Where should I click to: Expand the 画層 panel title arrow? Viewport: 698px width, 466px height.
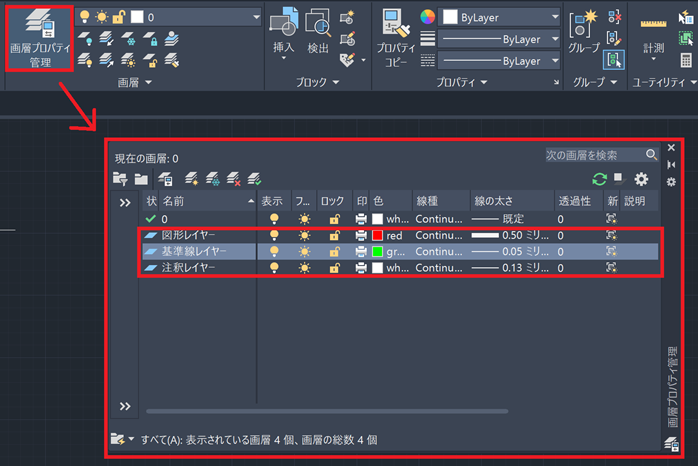click(x=149, y=82)
